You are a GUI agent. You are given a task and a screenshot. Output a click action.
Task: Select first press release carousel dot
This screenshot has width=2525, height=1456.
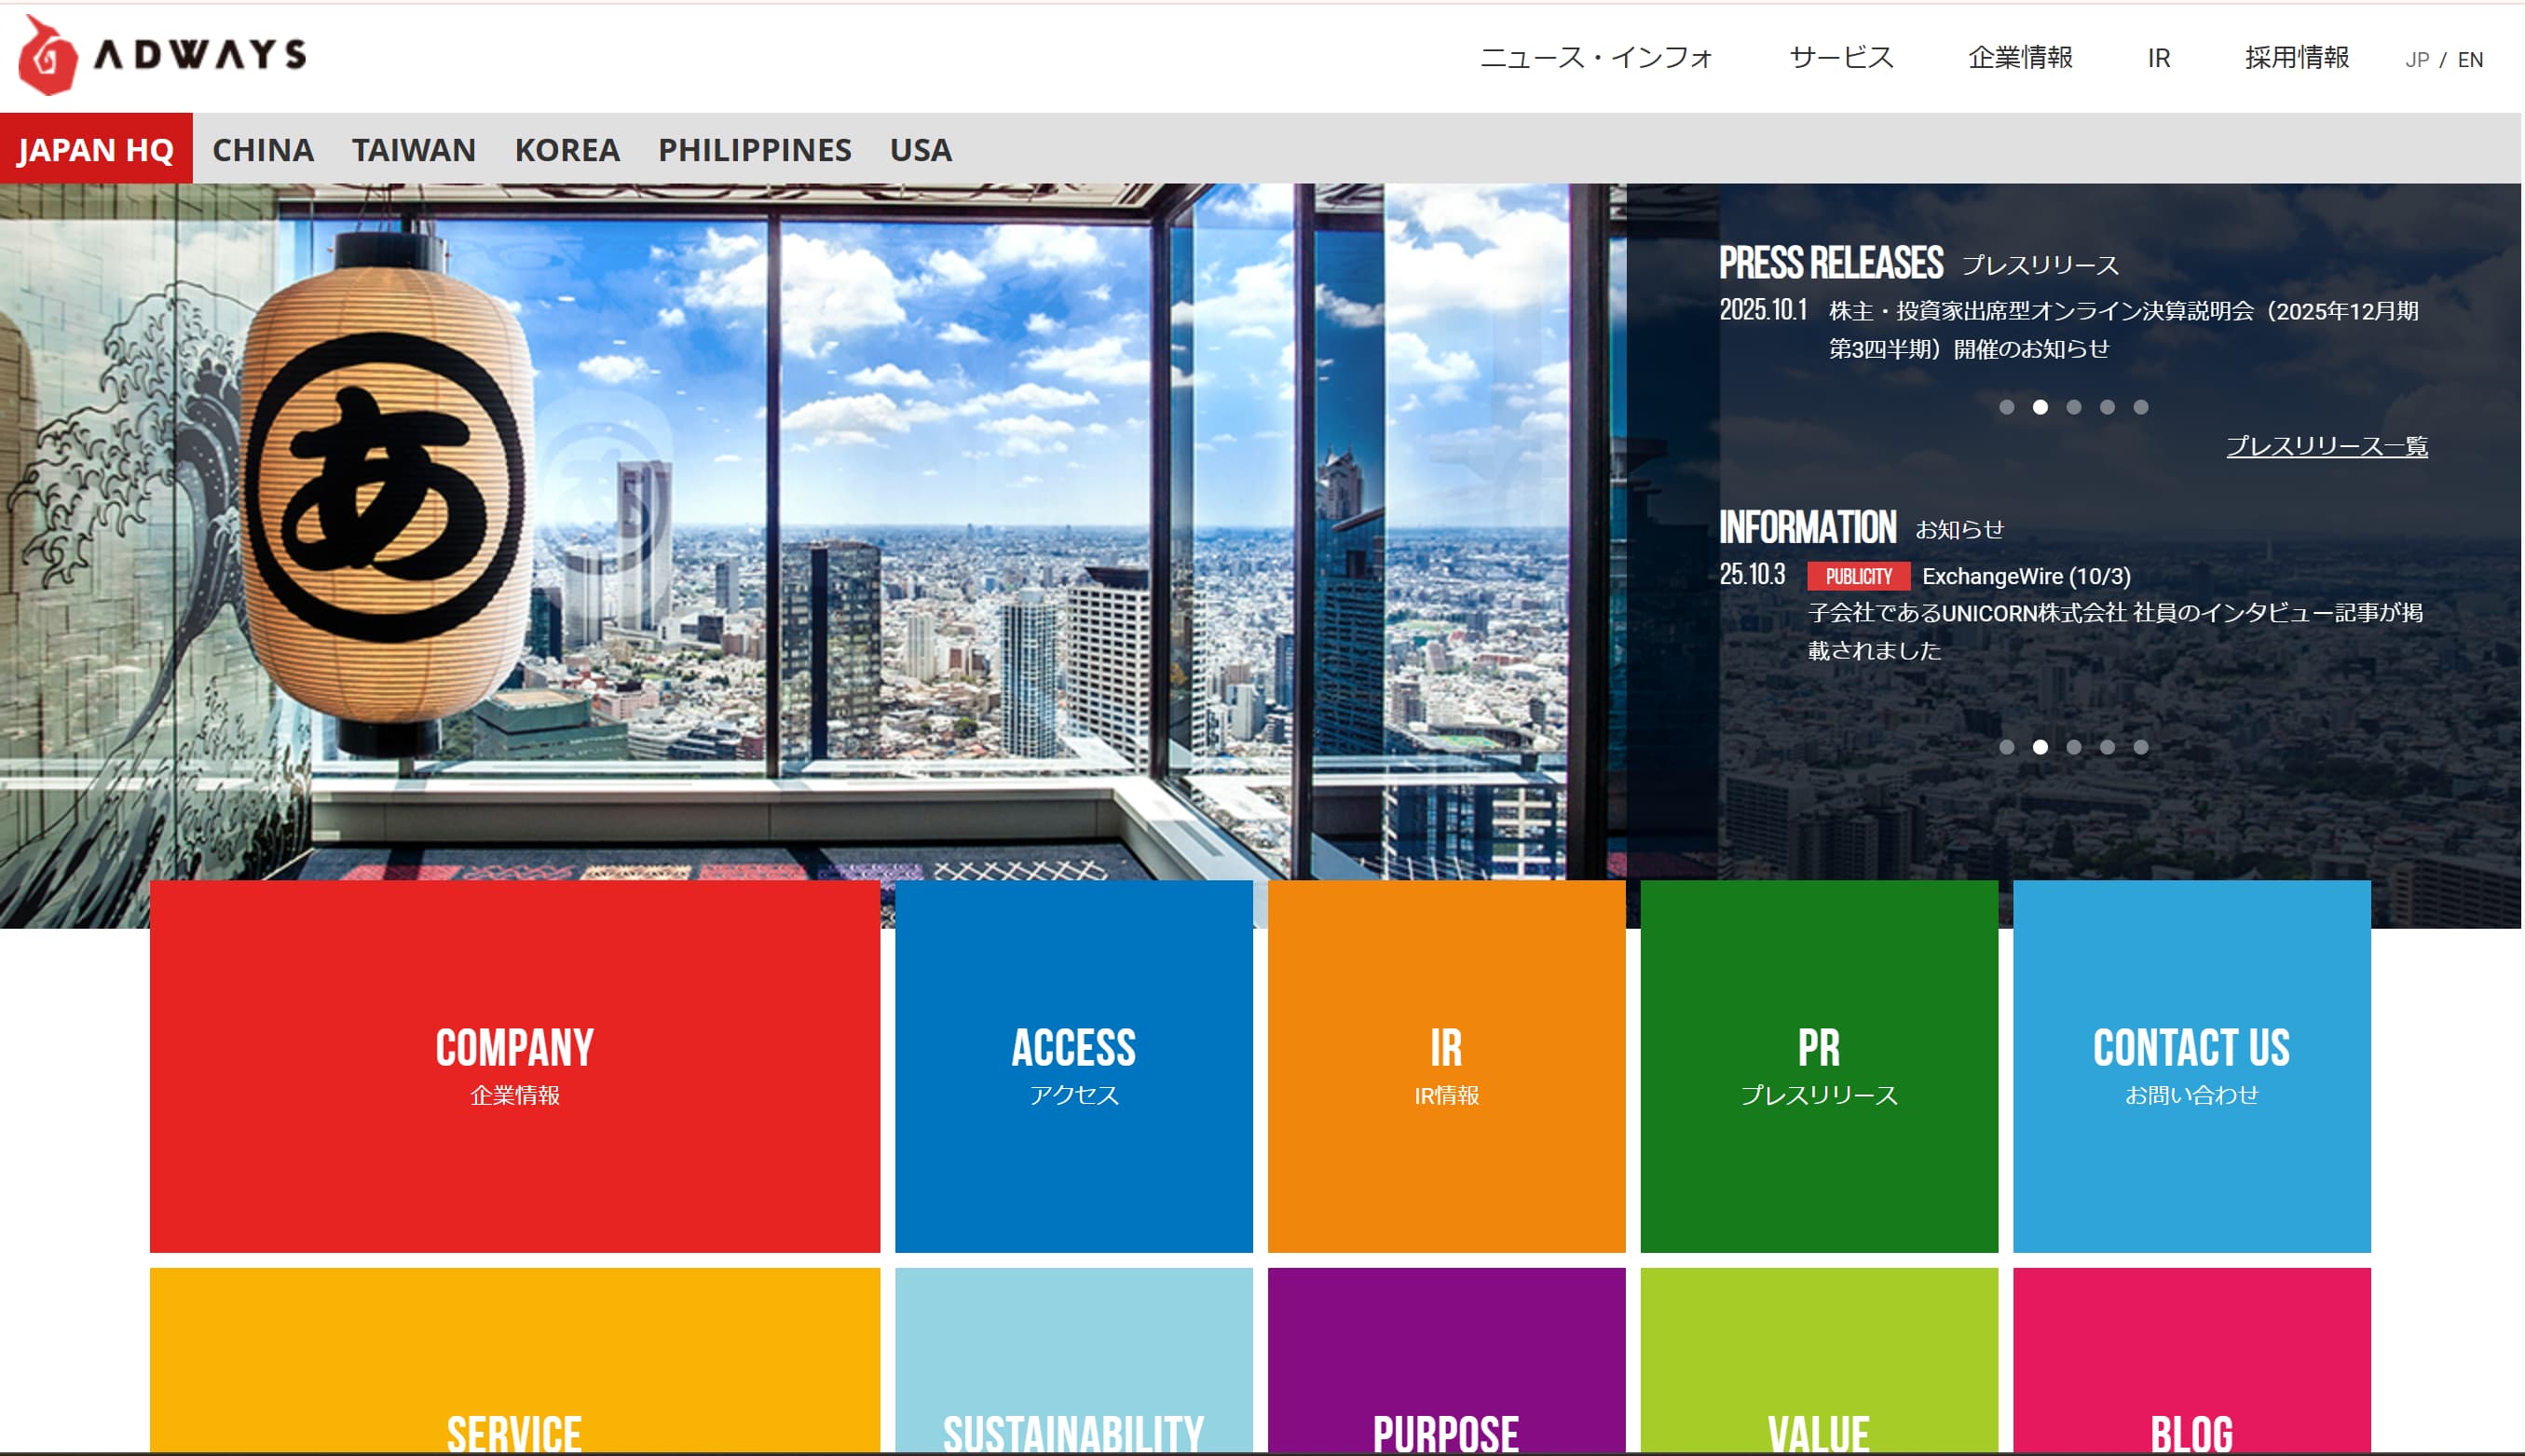tap(2006, 407)
